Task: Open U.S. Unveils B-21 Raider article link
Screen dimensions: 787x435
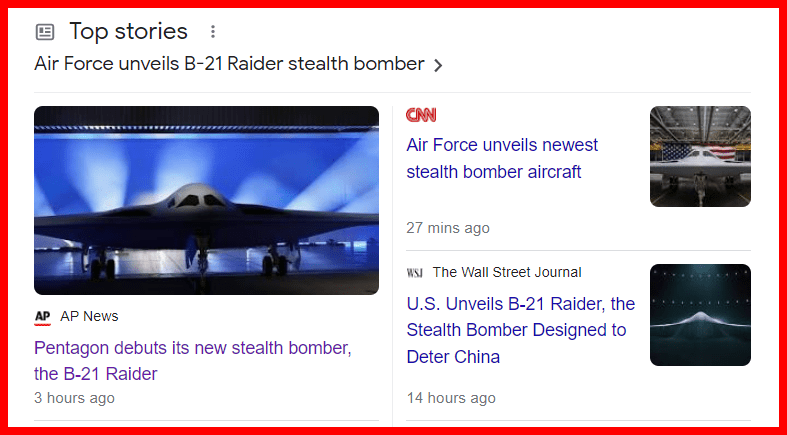Action: coord(520,330)
